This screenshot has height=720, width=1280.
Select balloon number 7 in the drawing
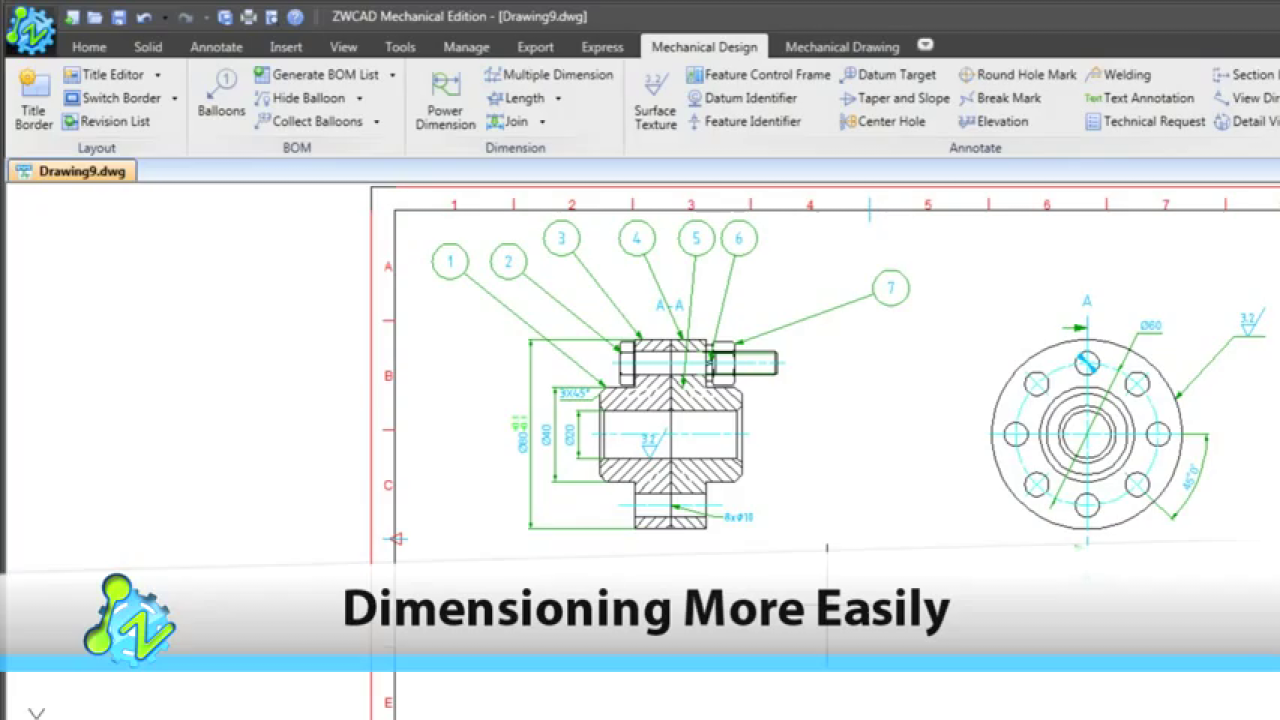click(890, 289)
